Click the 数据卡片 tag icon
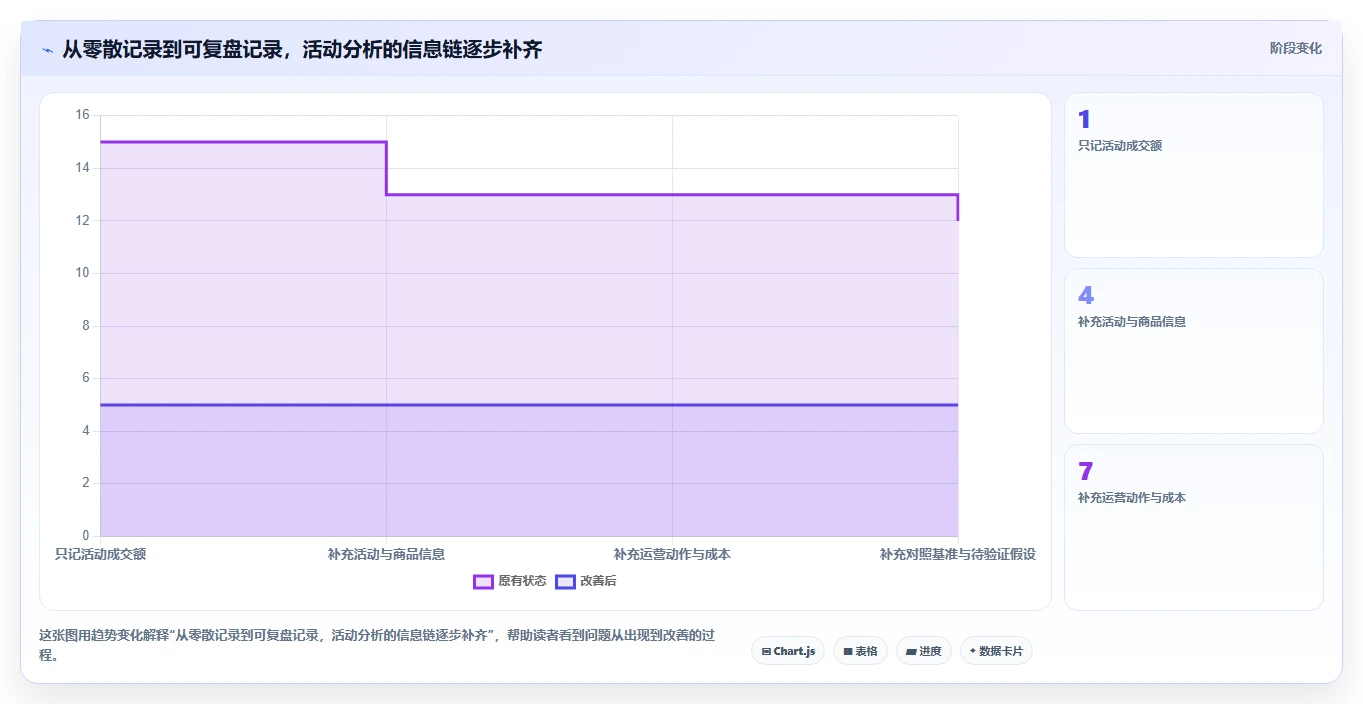The image size is (1363, 704). (x=973, y=652)
